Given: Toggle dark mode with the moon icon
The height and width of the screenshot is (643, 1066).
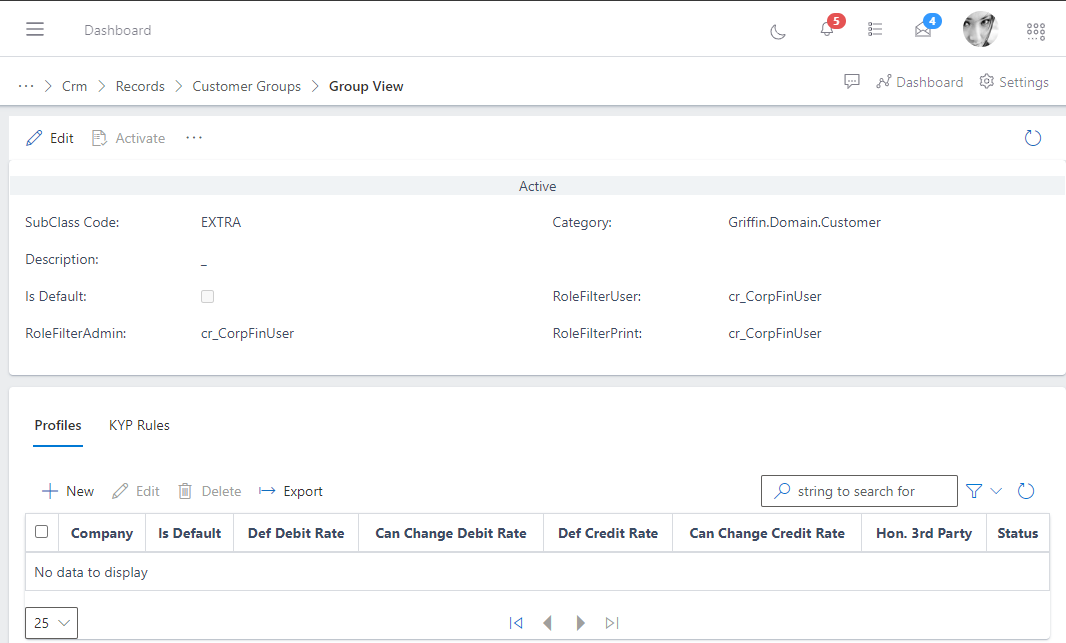Looking at the screenshot, I should click(x=778, y=31).
